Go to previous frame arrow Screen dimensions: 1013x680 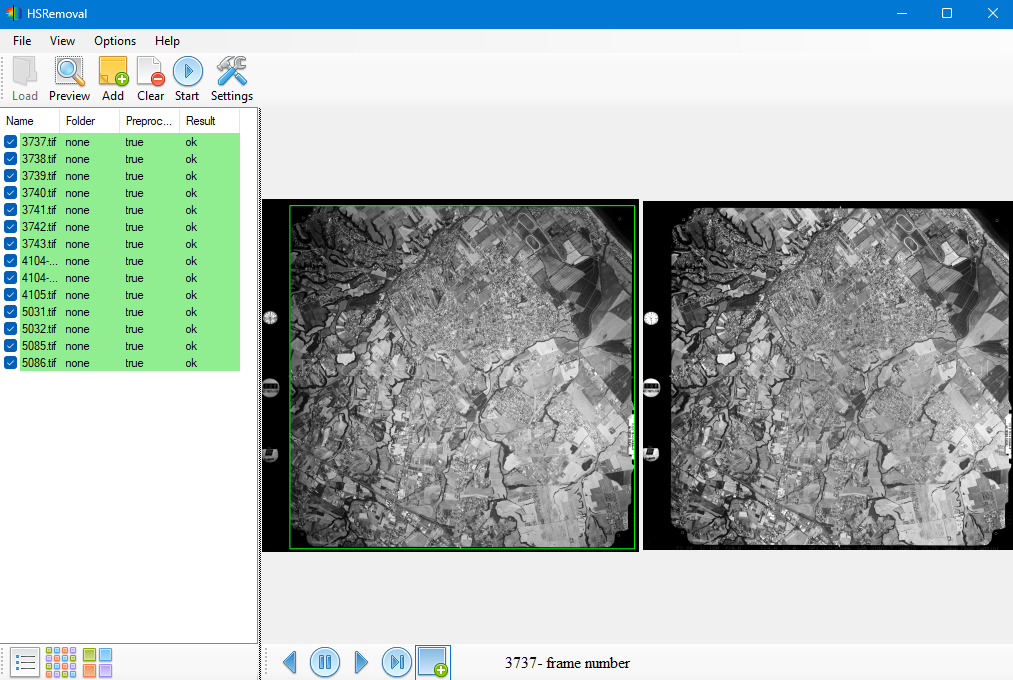tap(290, 662)
